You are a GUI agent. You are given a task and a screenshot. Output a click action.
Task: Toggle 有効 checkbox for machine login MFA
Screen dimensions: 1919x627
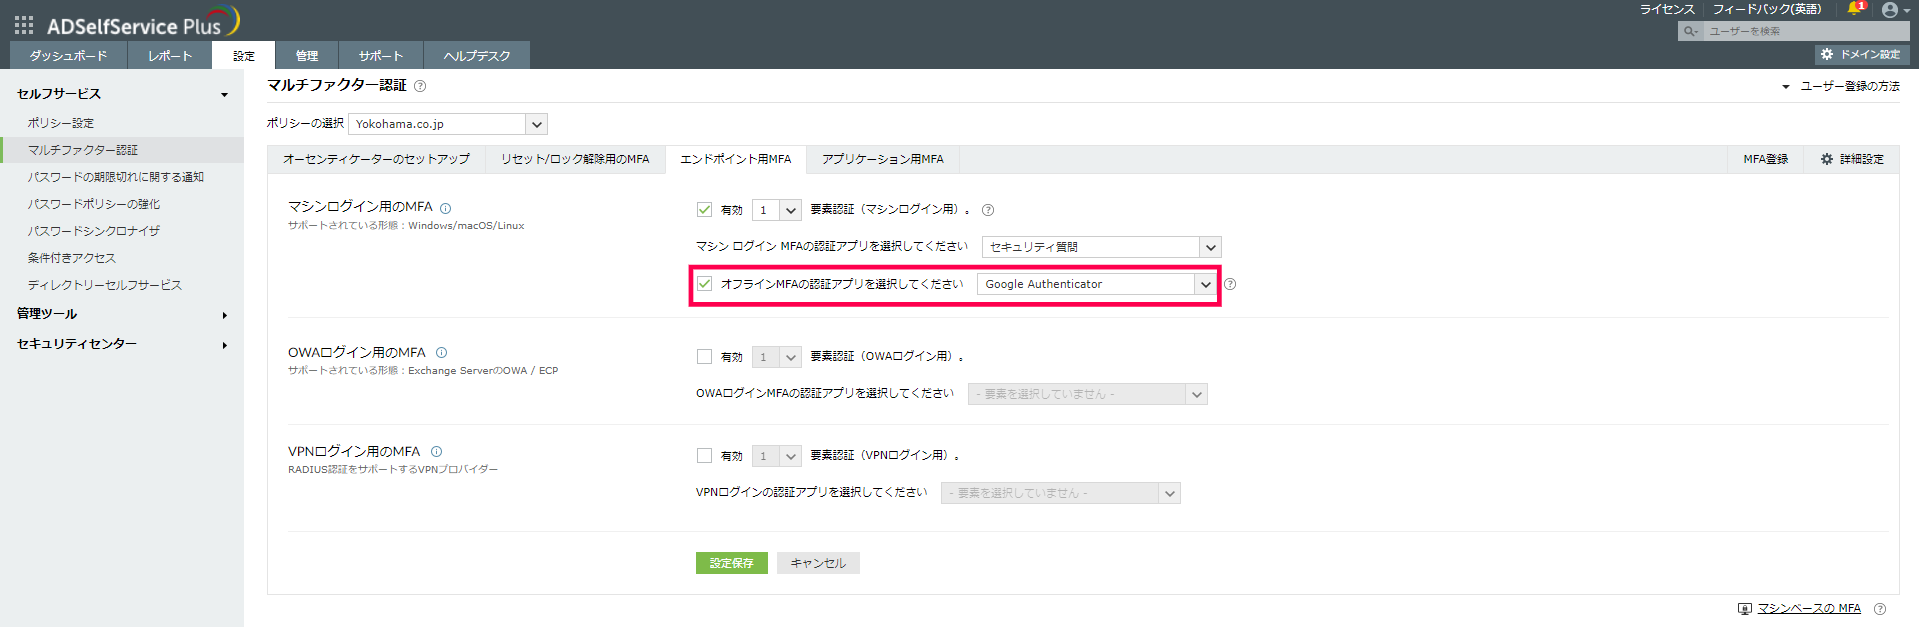click(x=704, y=210)
